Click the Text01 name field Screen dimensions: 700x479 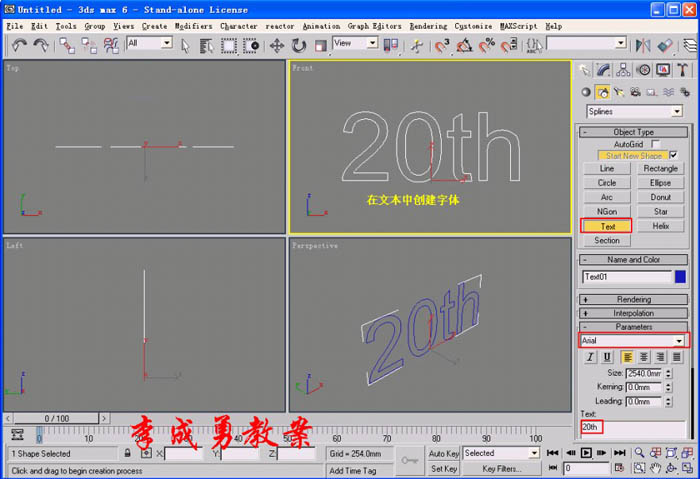pyautogui.click(x=627, y=277)
